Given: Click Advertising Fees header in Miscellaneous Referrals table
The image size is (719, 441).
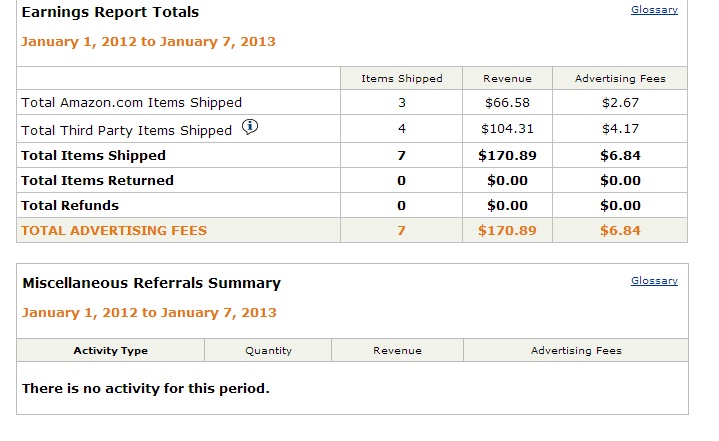Looking at the screenshot, I should tap(576, 351).
